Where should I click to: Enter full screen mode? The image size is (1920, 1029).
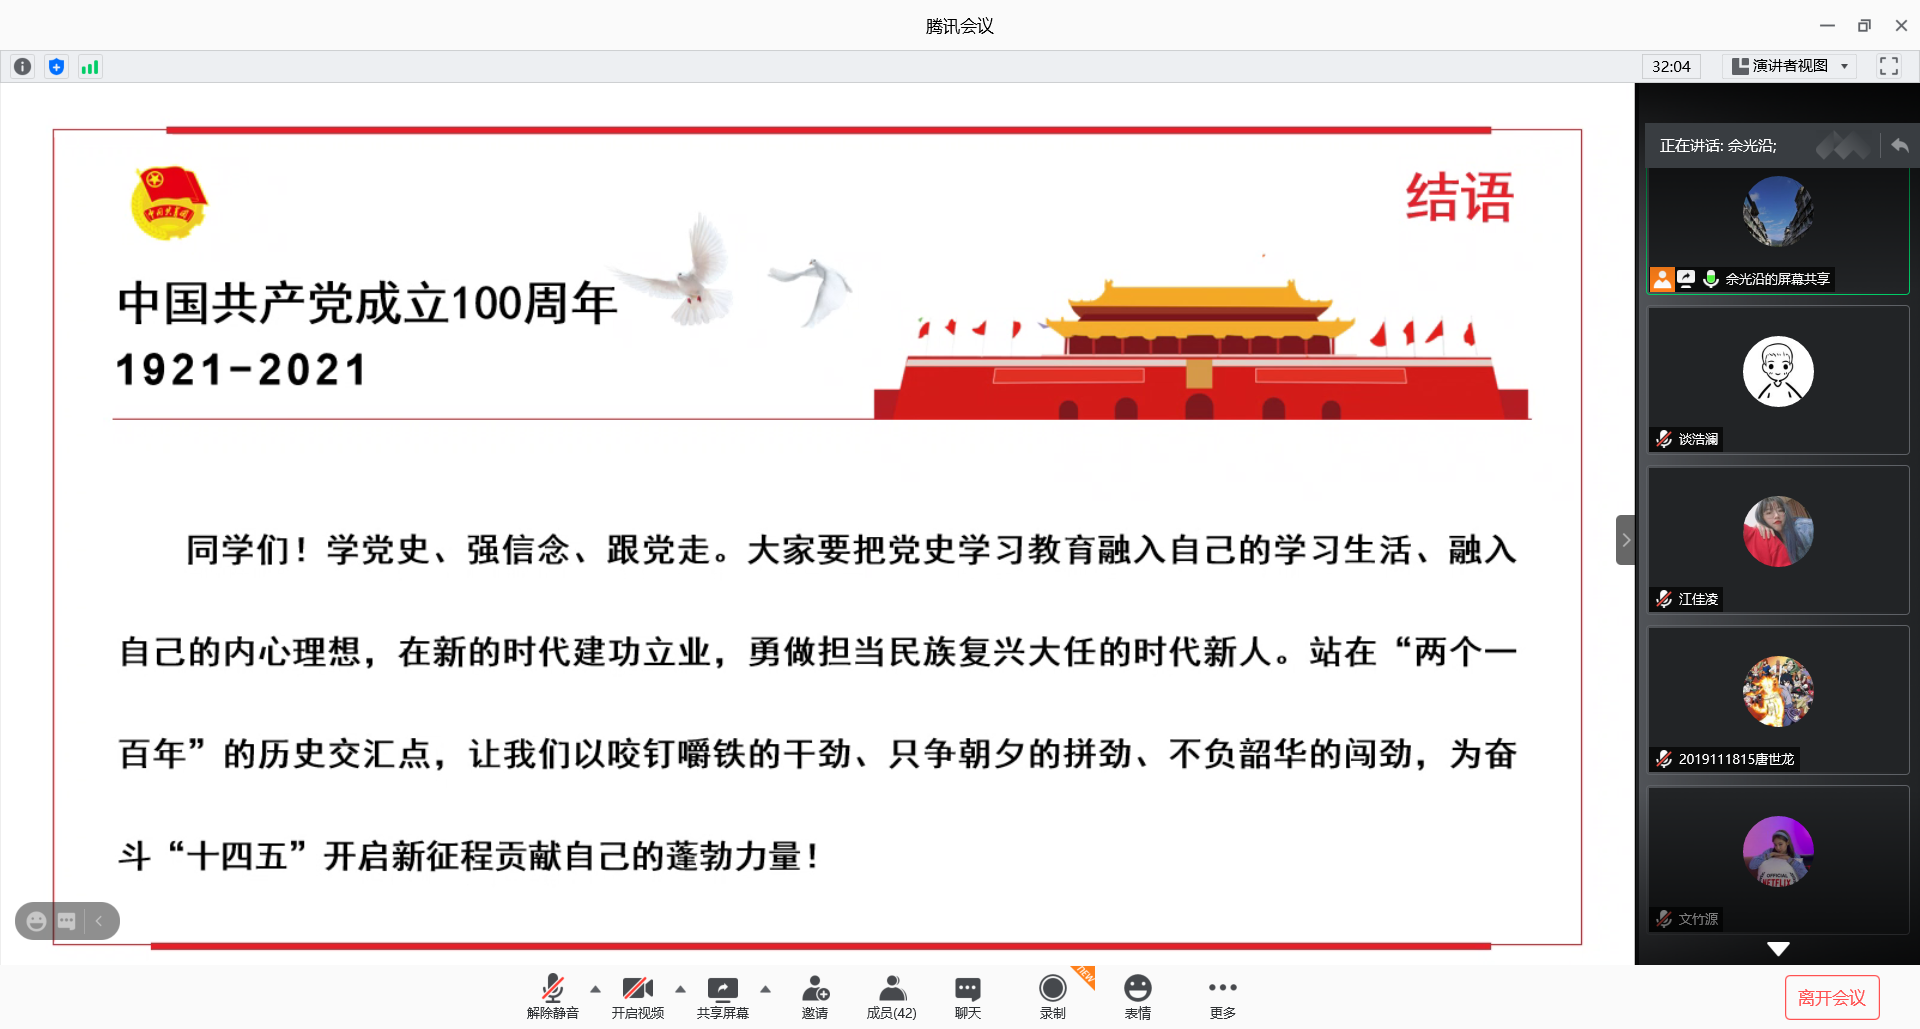[1888, 66]
